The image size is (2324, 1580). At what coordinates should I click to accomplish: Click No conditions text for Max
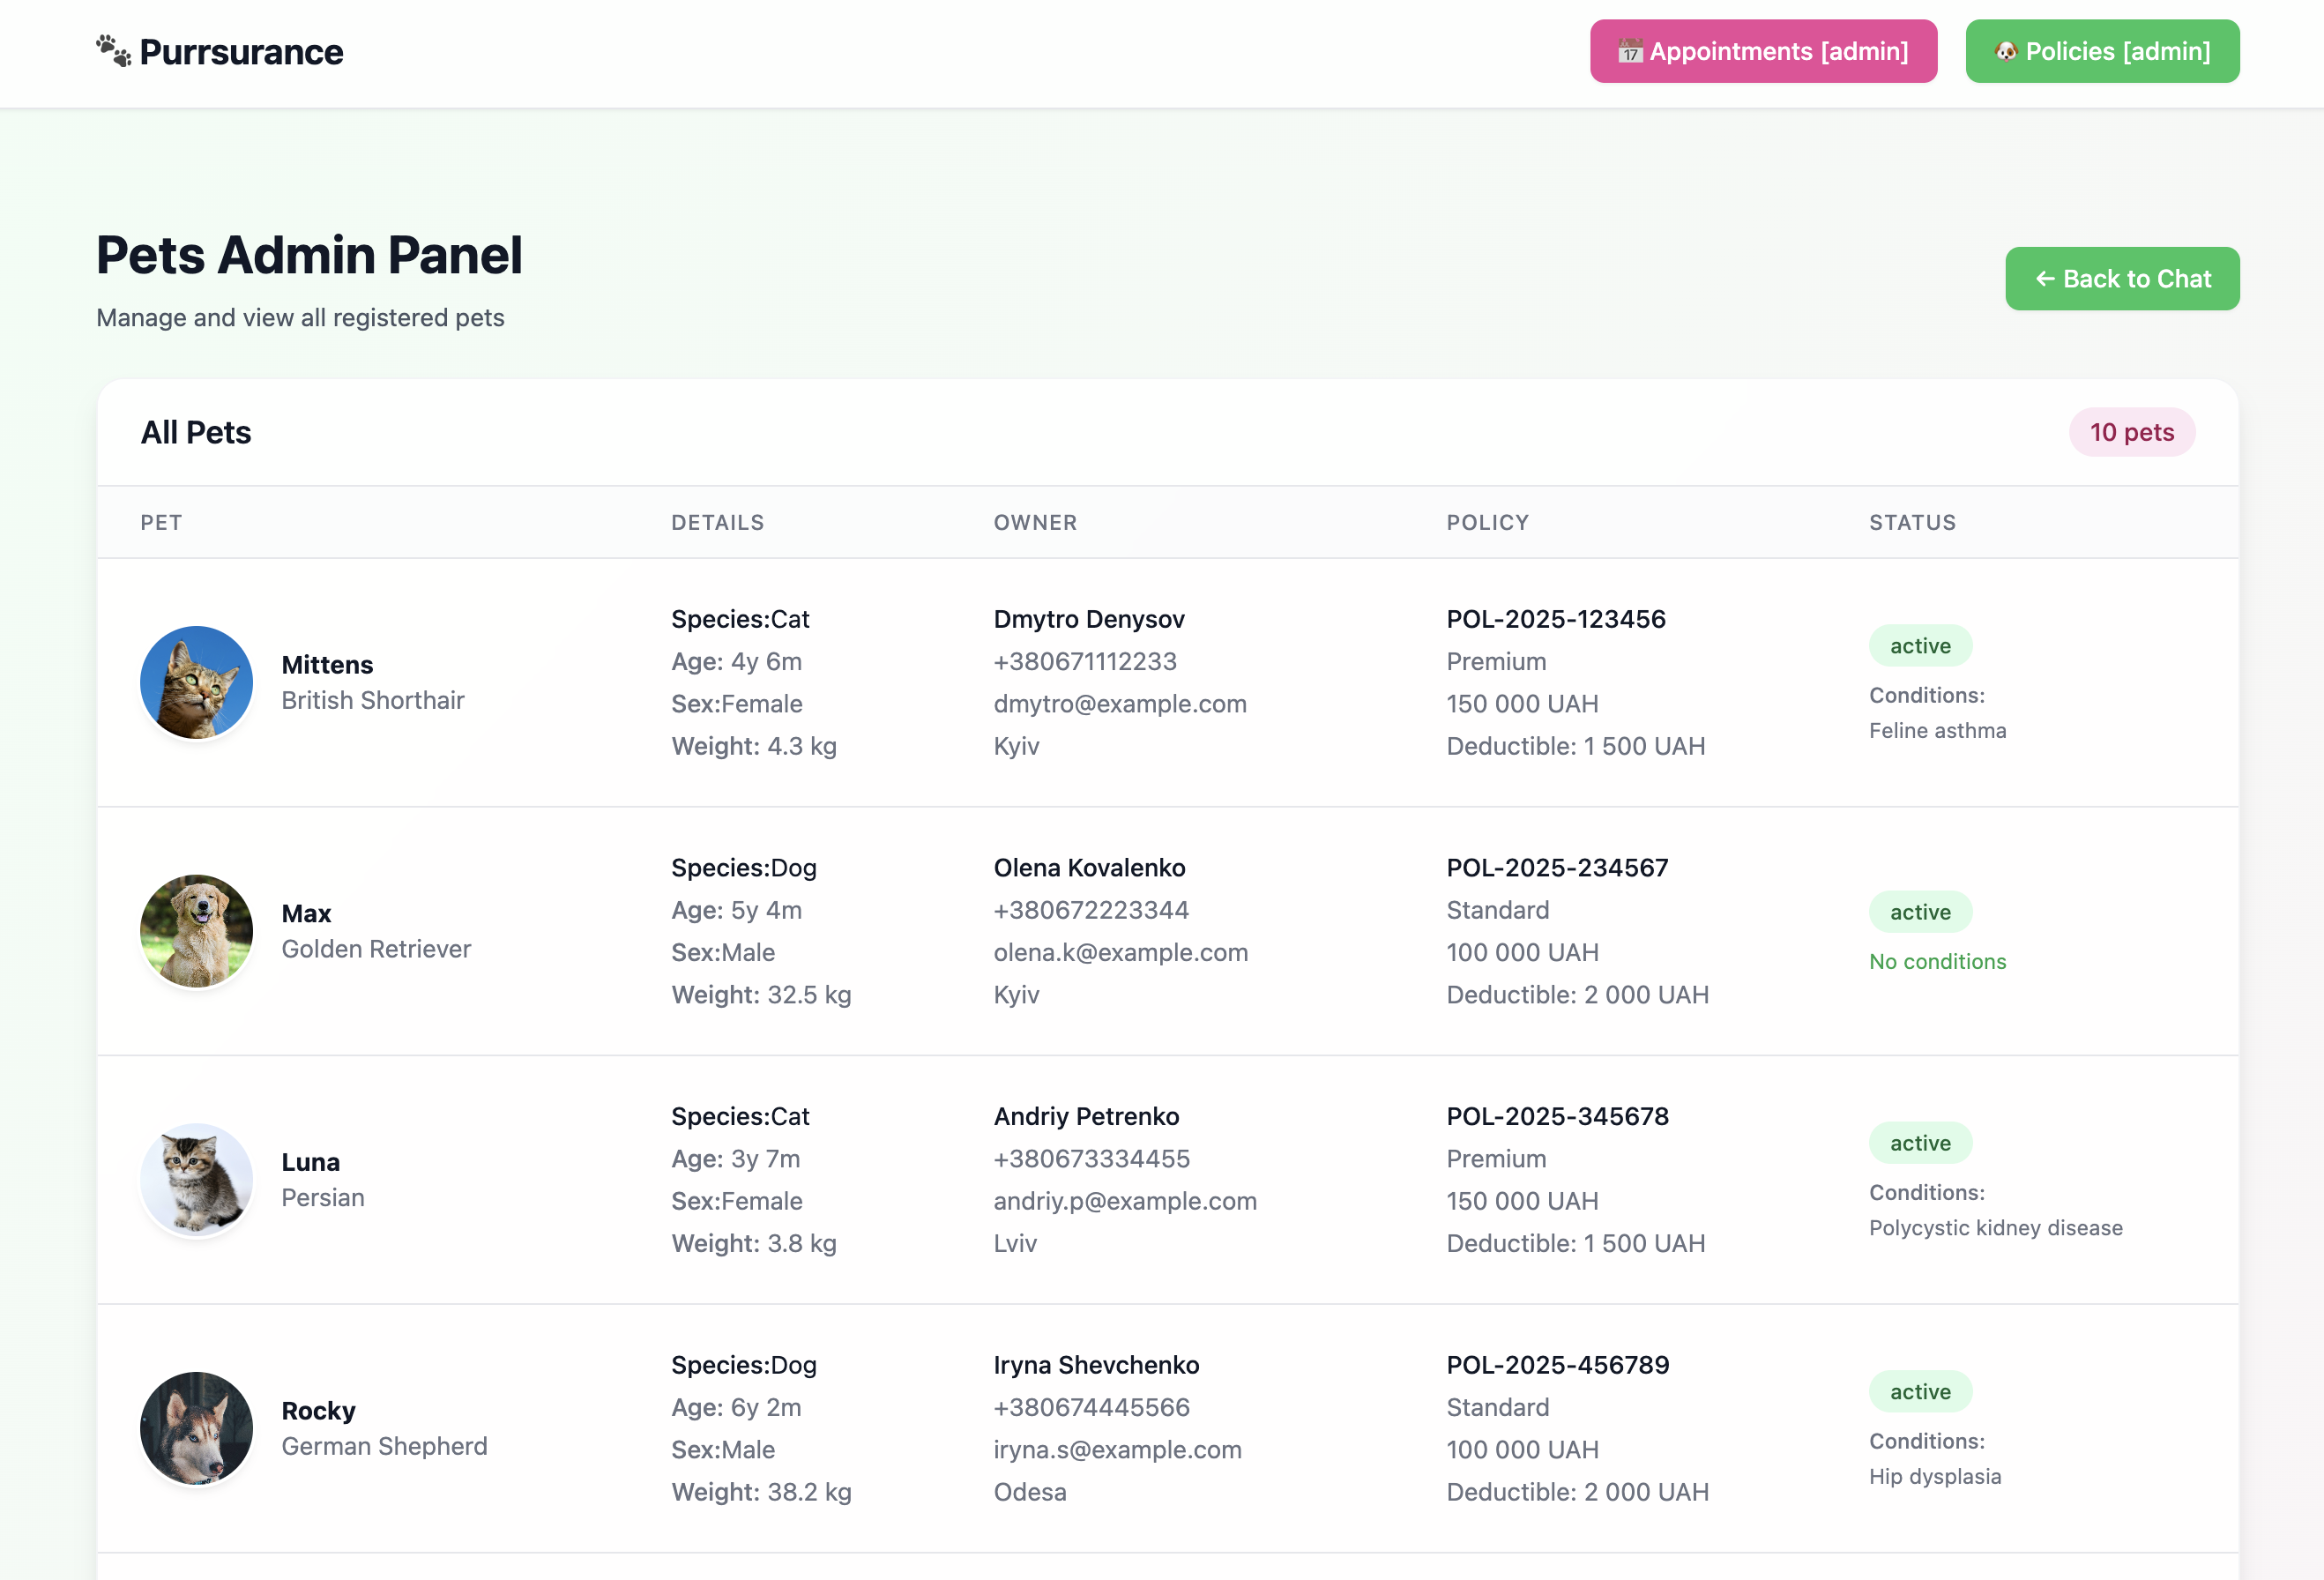coord(1937,962)
